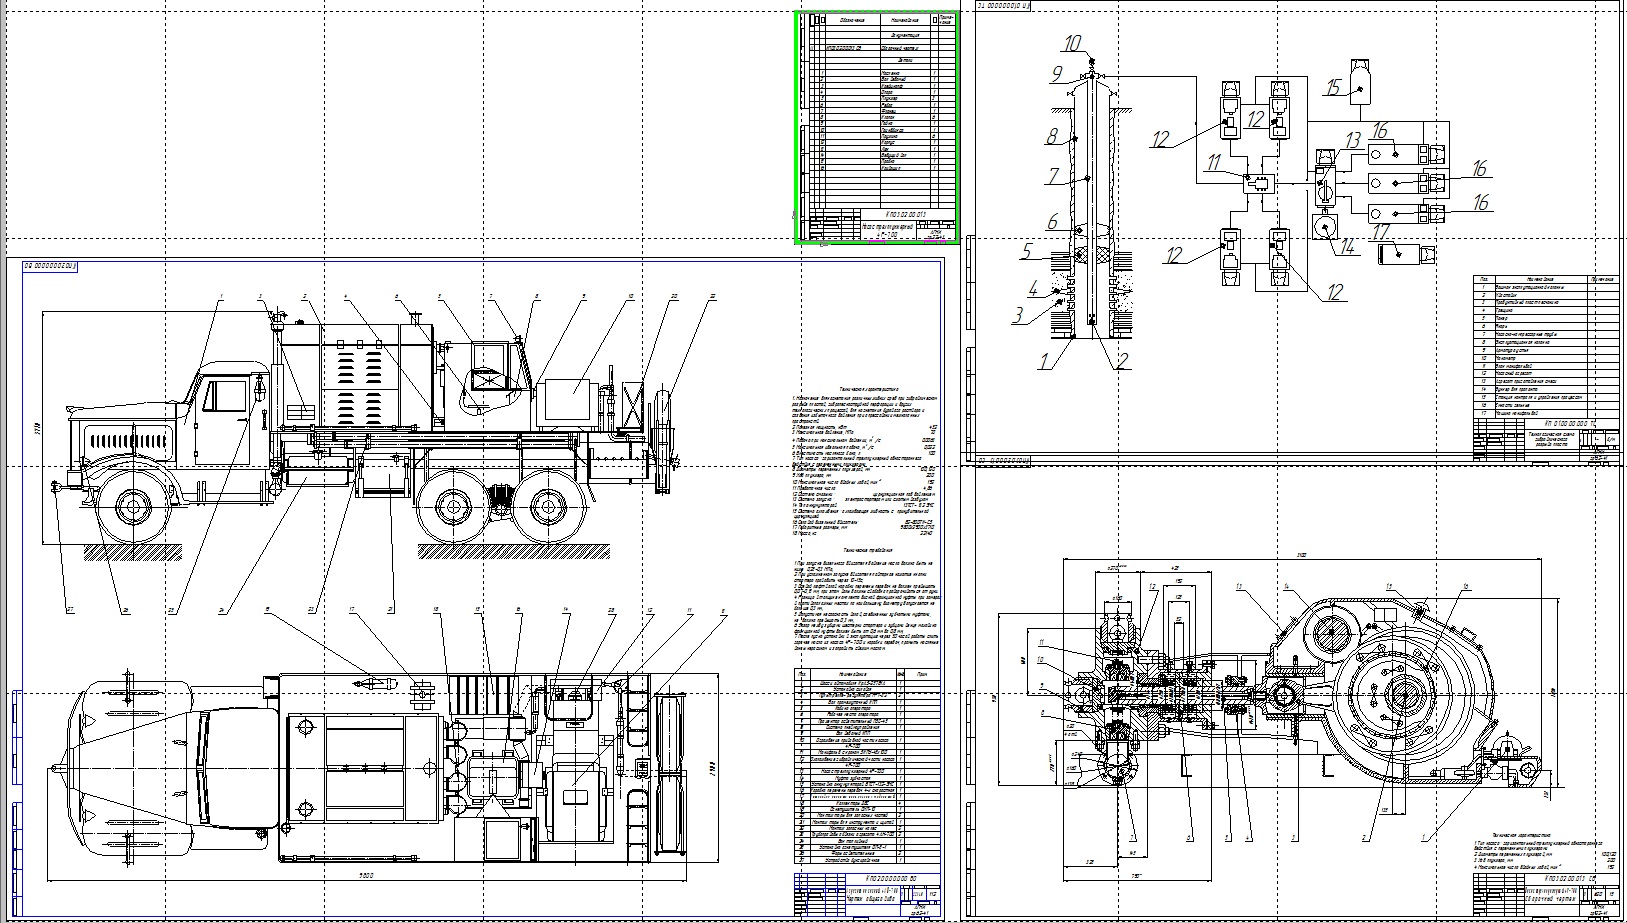Click callout 6 beside the well anchor
1627x923 pixels.
pyautogui.click(x=1052, y=221)
